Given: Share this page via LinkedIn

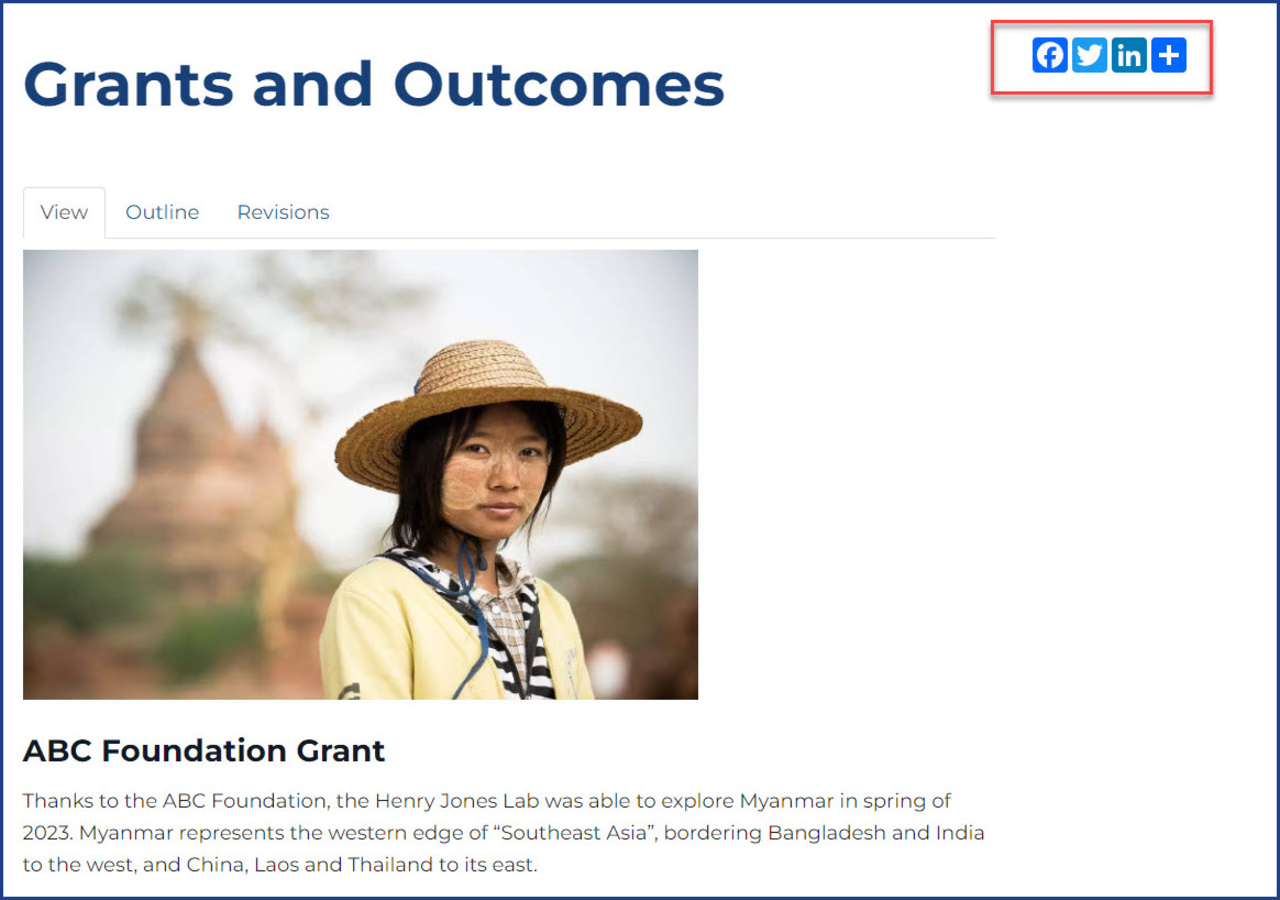Looking at the screenshot, I should tap(1129, 55).
